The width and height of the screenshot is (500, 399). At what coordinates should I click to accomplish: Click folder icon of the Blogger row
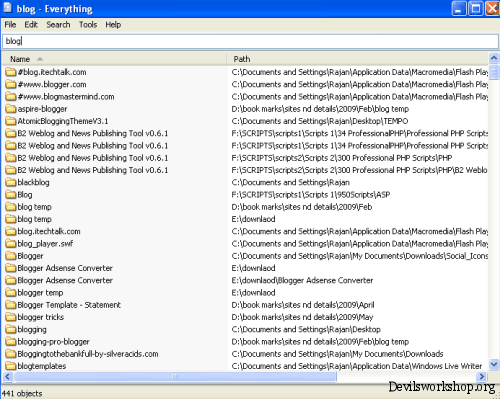[11, 256]
